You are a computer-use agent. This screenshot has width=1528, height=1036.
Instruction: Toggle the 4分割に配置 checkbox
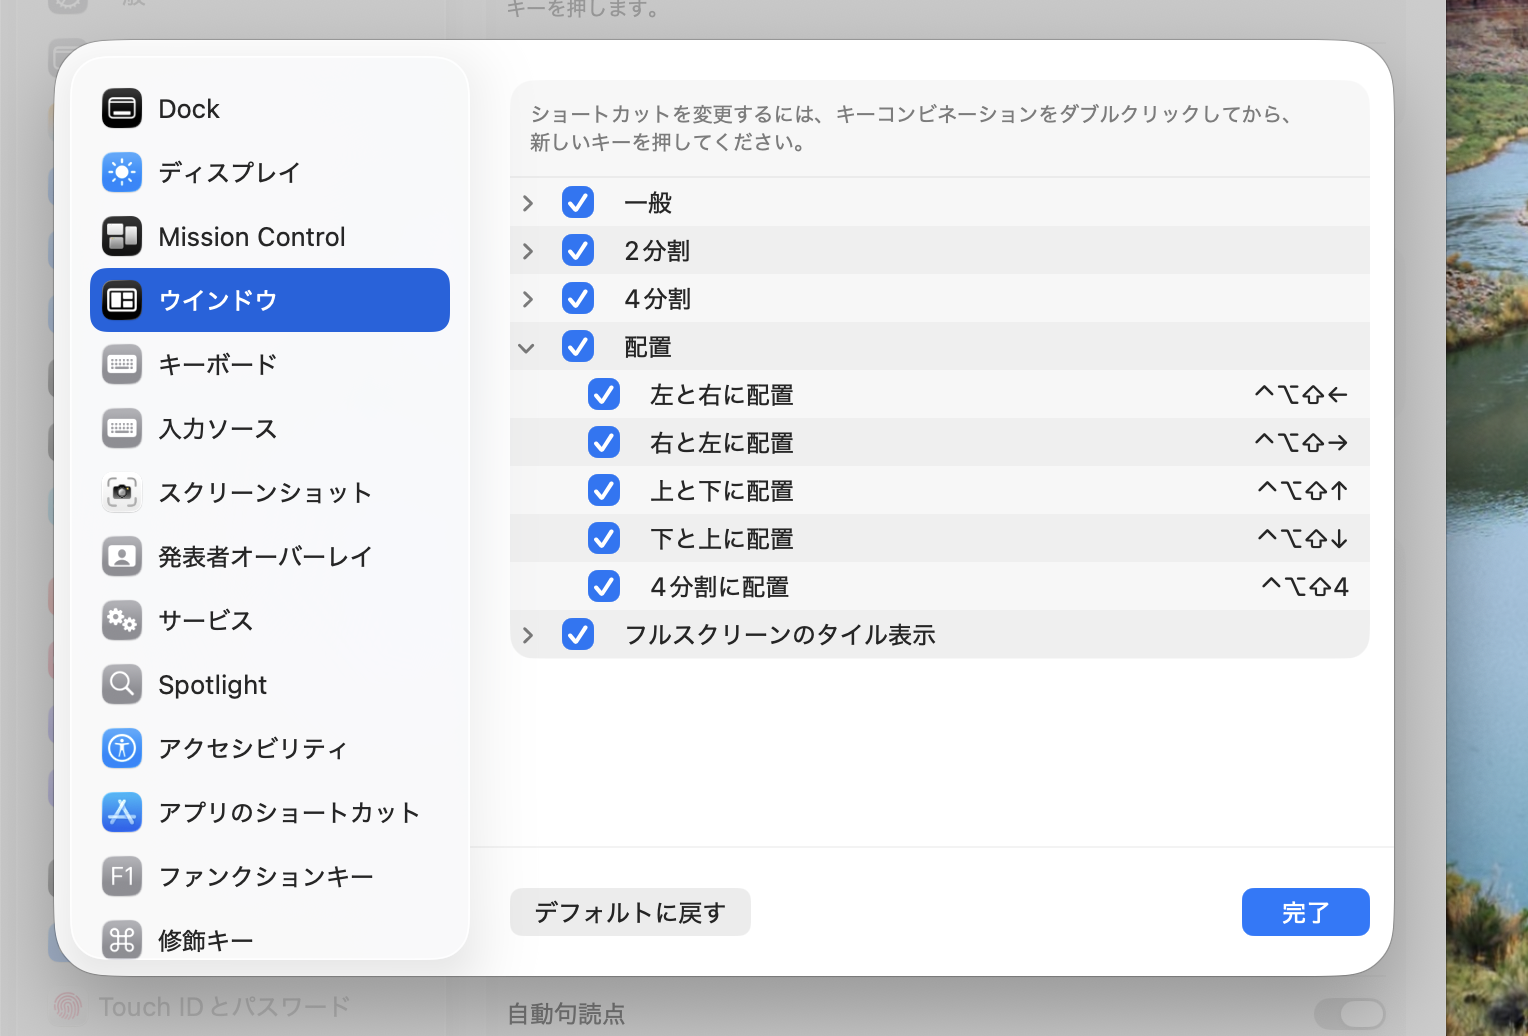click(604, 586)
